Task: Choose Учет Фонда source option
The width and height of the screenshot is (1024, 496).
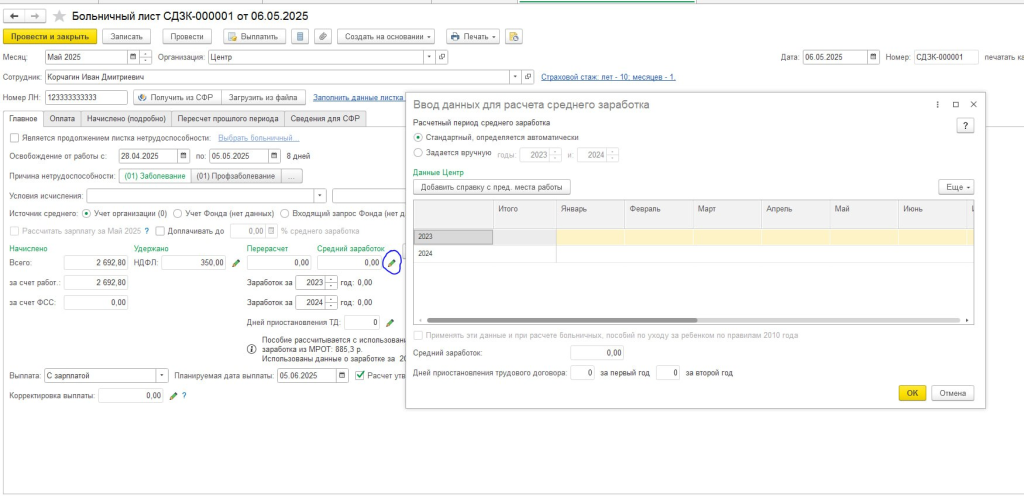Action: (x=178, y=213)
